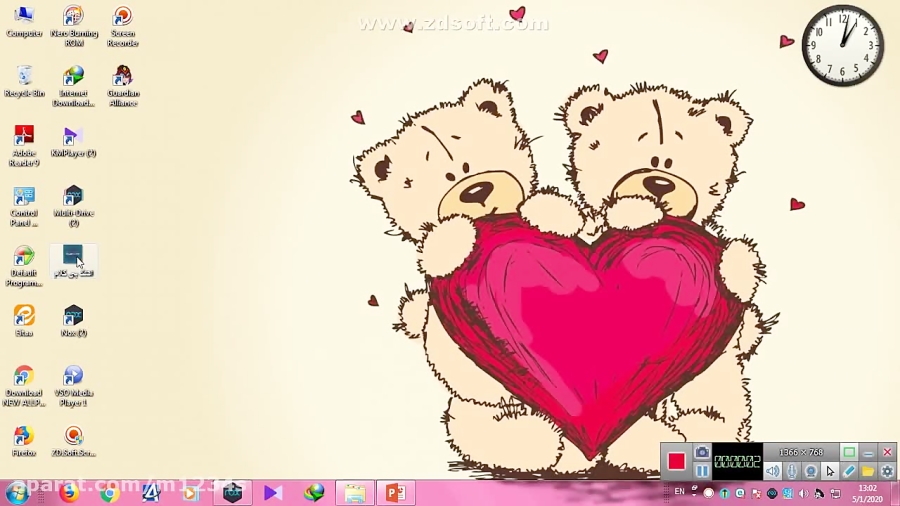Screen dimensions: 900x506
Task: Launch Chrome from the taskbar
Action: pyautogui.click(x=110, y=493)
